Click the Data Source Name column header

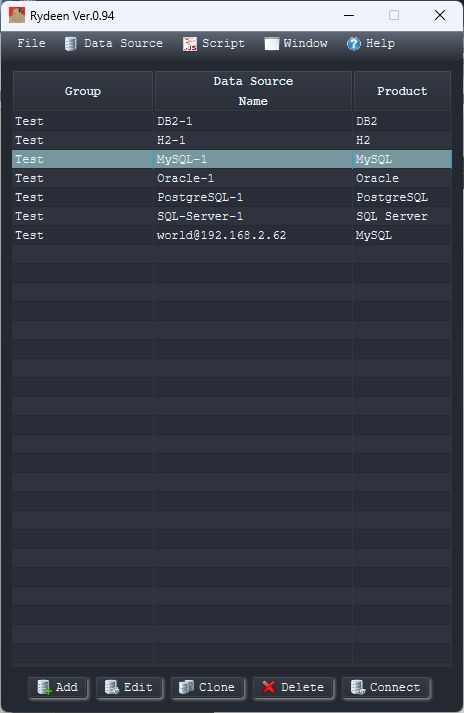point(253,91)
